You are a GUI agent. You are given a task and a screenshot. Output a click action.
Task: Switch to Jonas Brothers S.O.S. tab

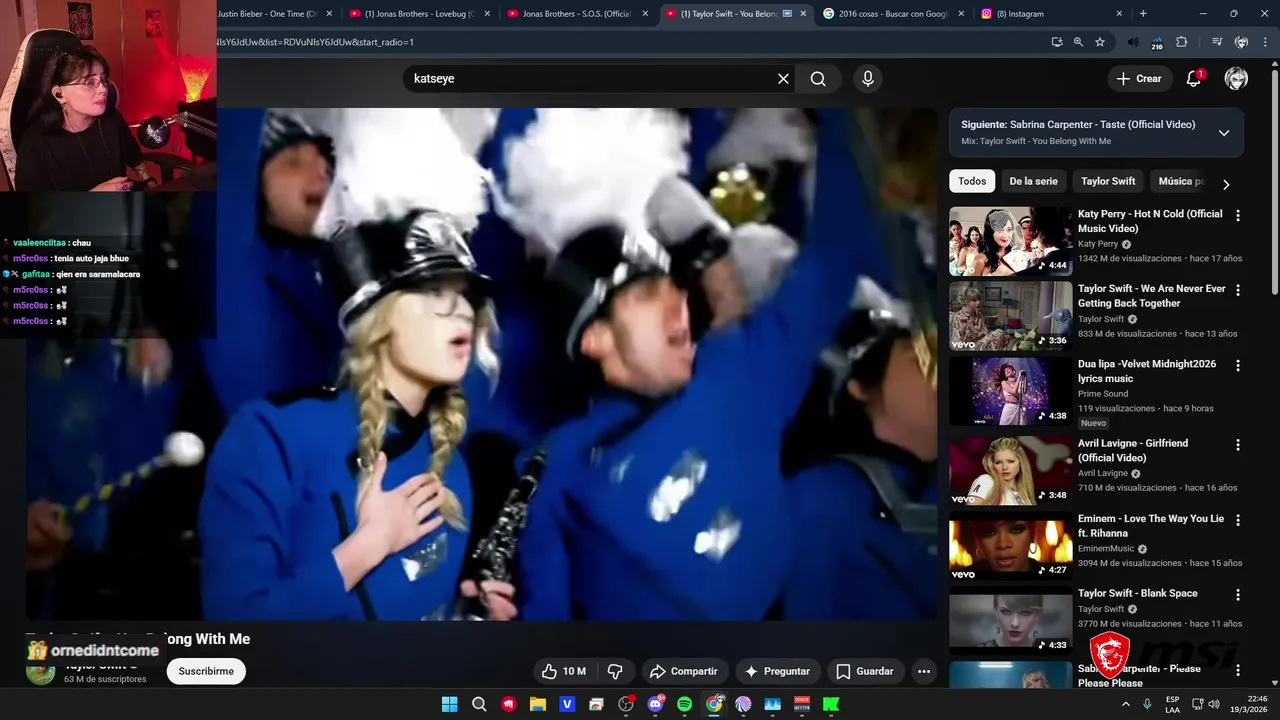click(x=576, y=14)
